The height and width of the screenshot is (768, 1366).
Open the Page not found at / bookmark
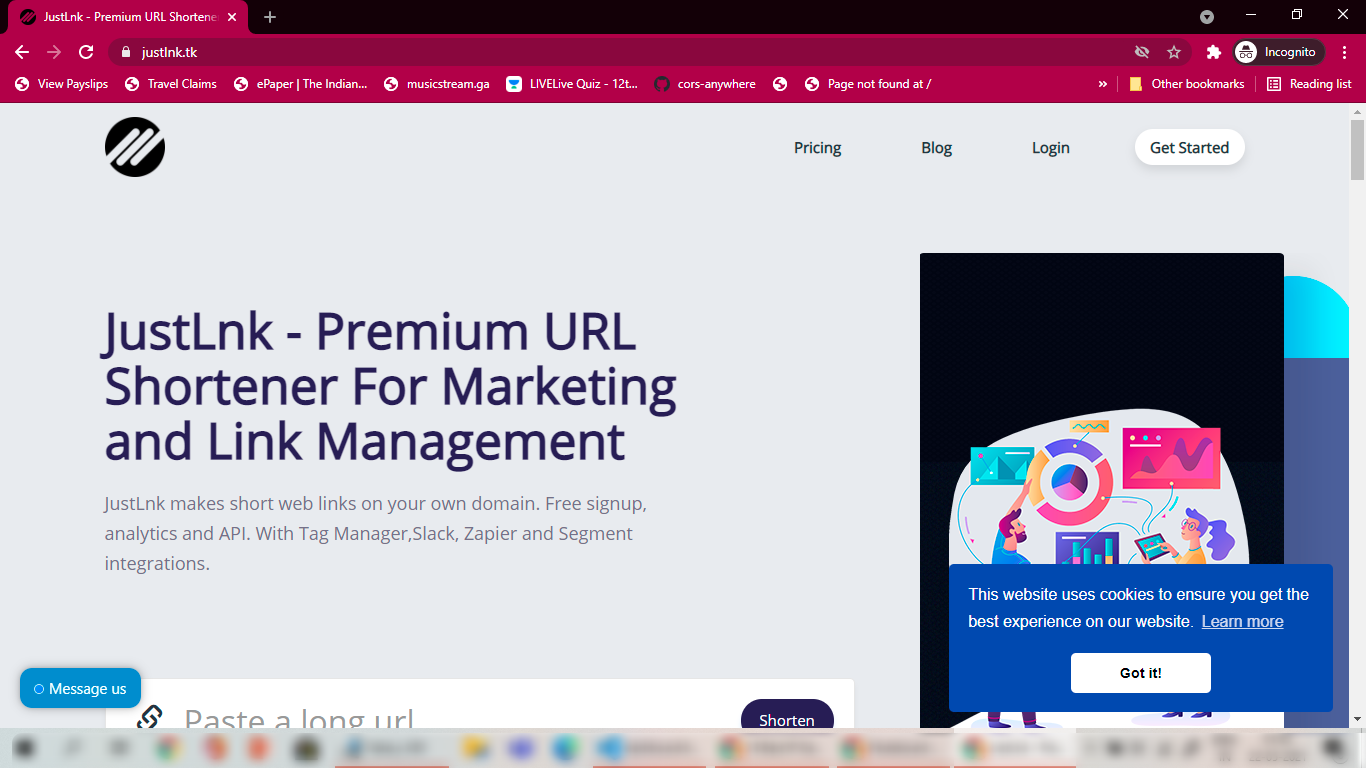coord(868,84)
